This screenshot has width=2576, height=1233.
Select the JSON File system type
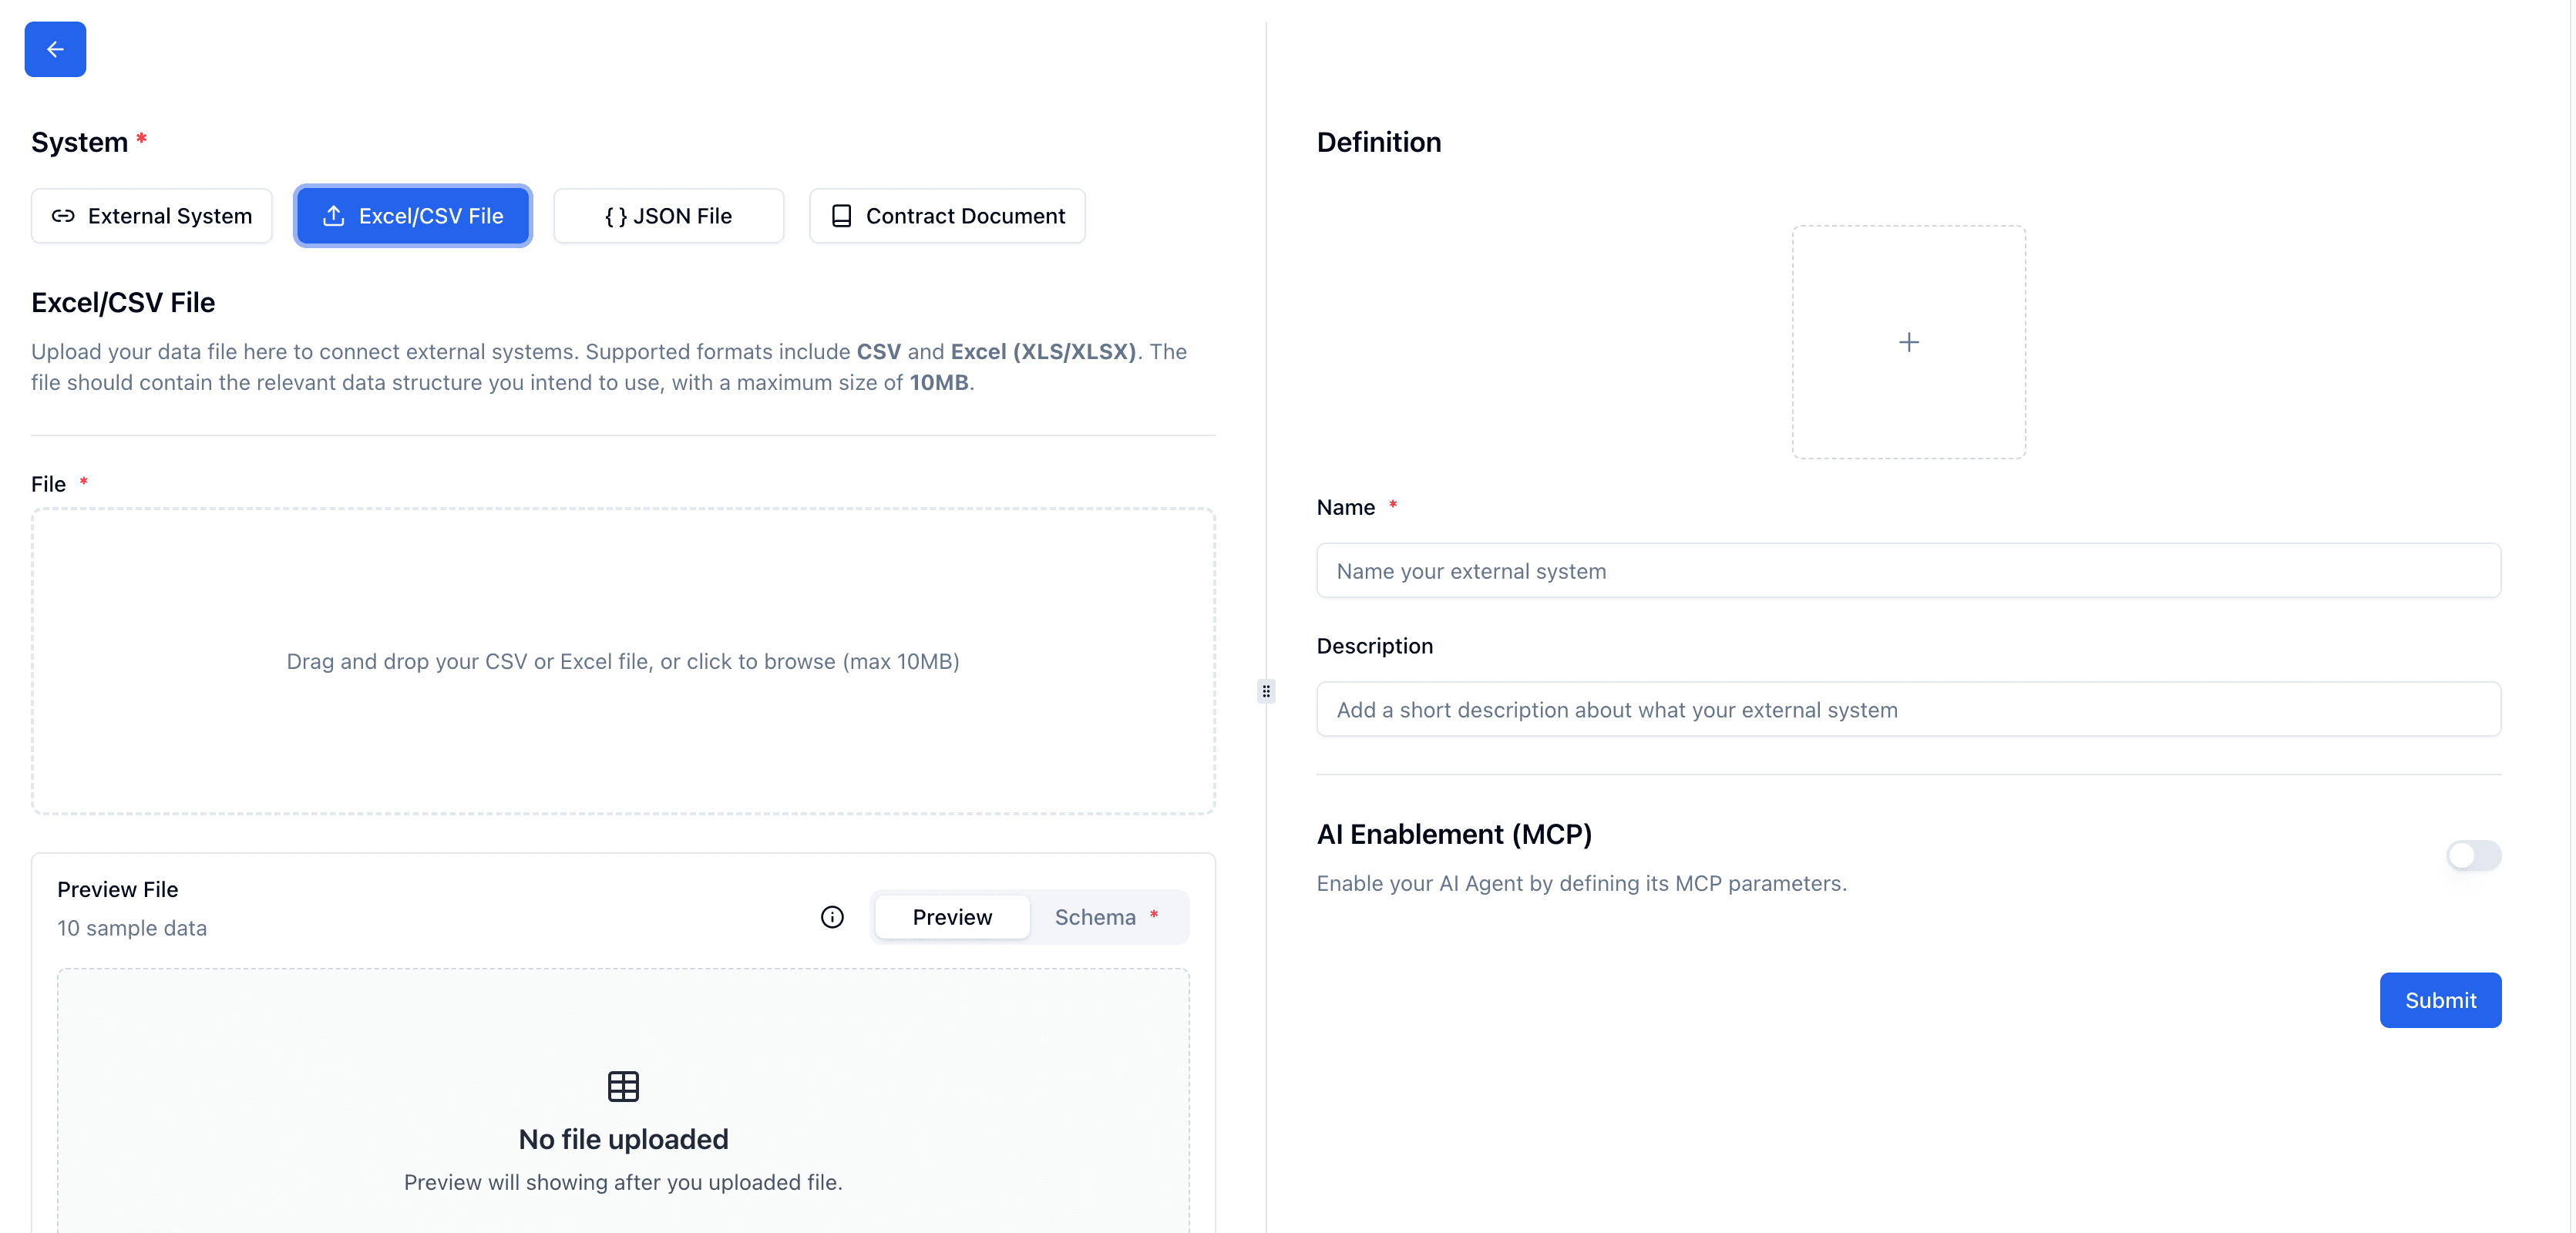point(668,215)
